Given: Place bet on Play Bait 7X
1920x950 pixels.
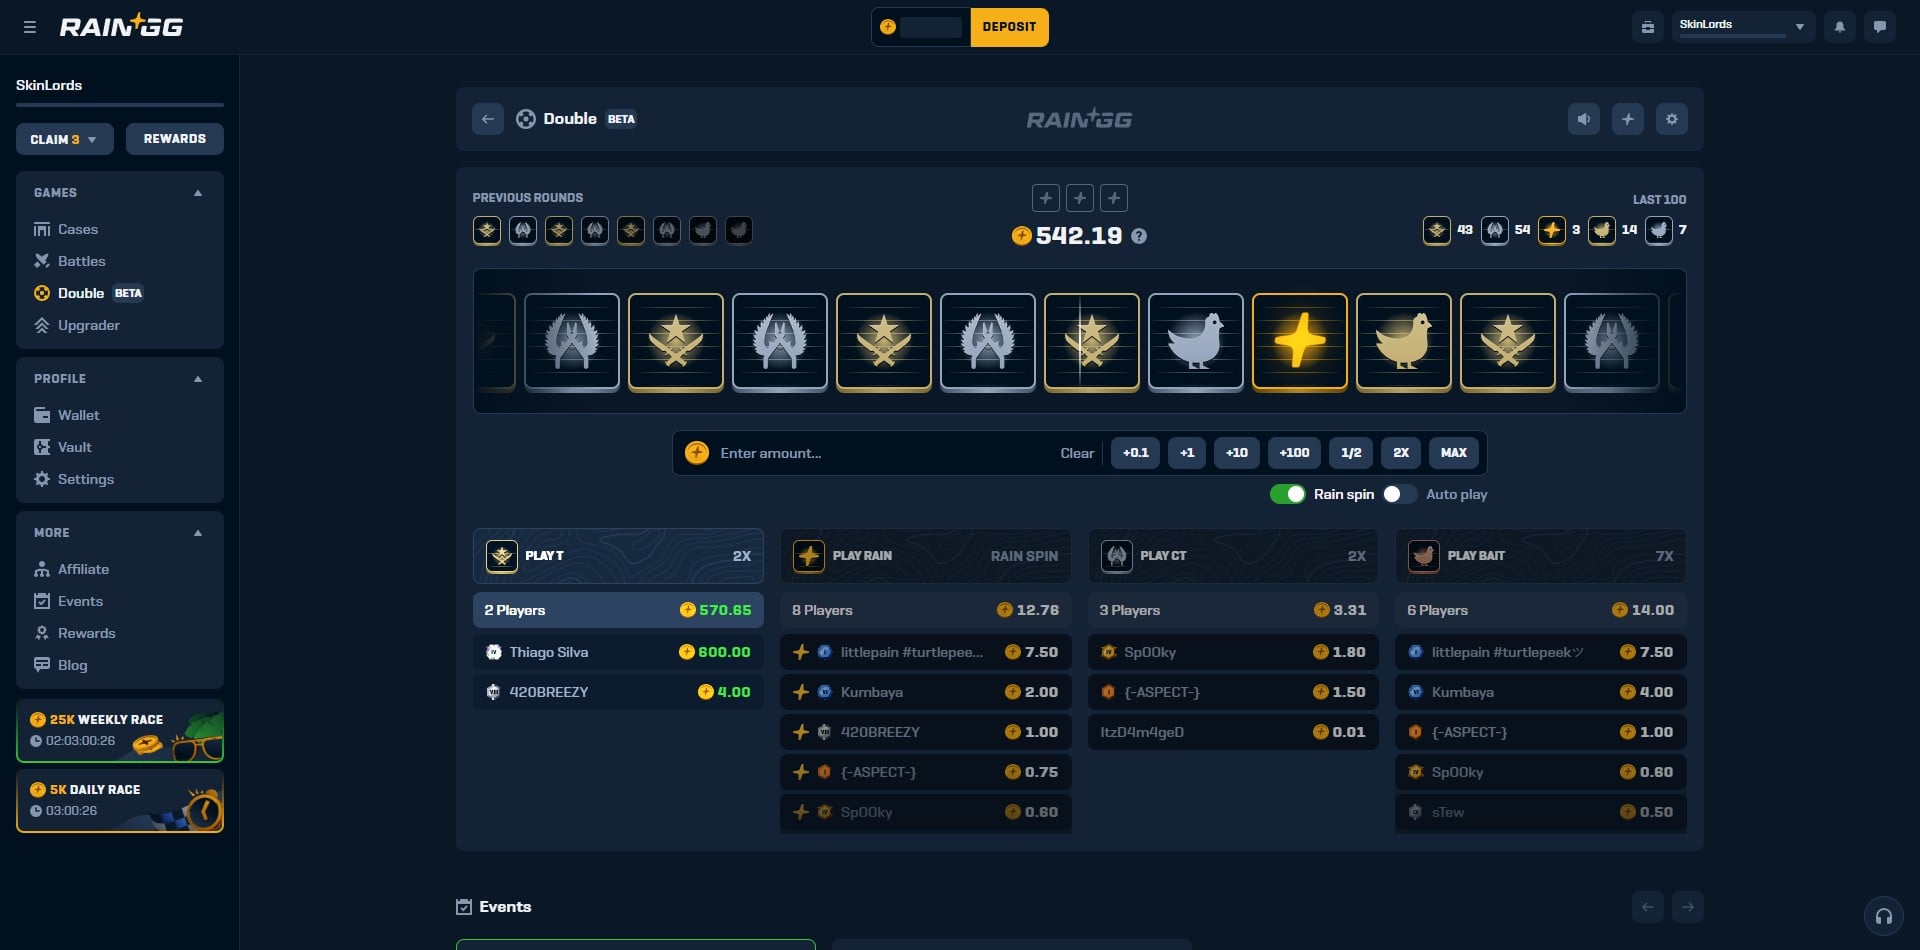Looking at the screenshot, I should tap(1540, 556).
